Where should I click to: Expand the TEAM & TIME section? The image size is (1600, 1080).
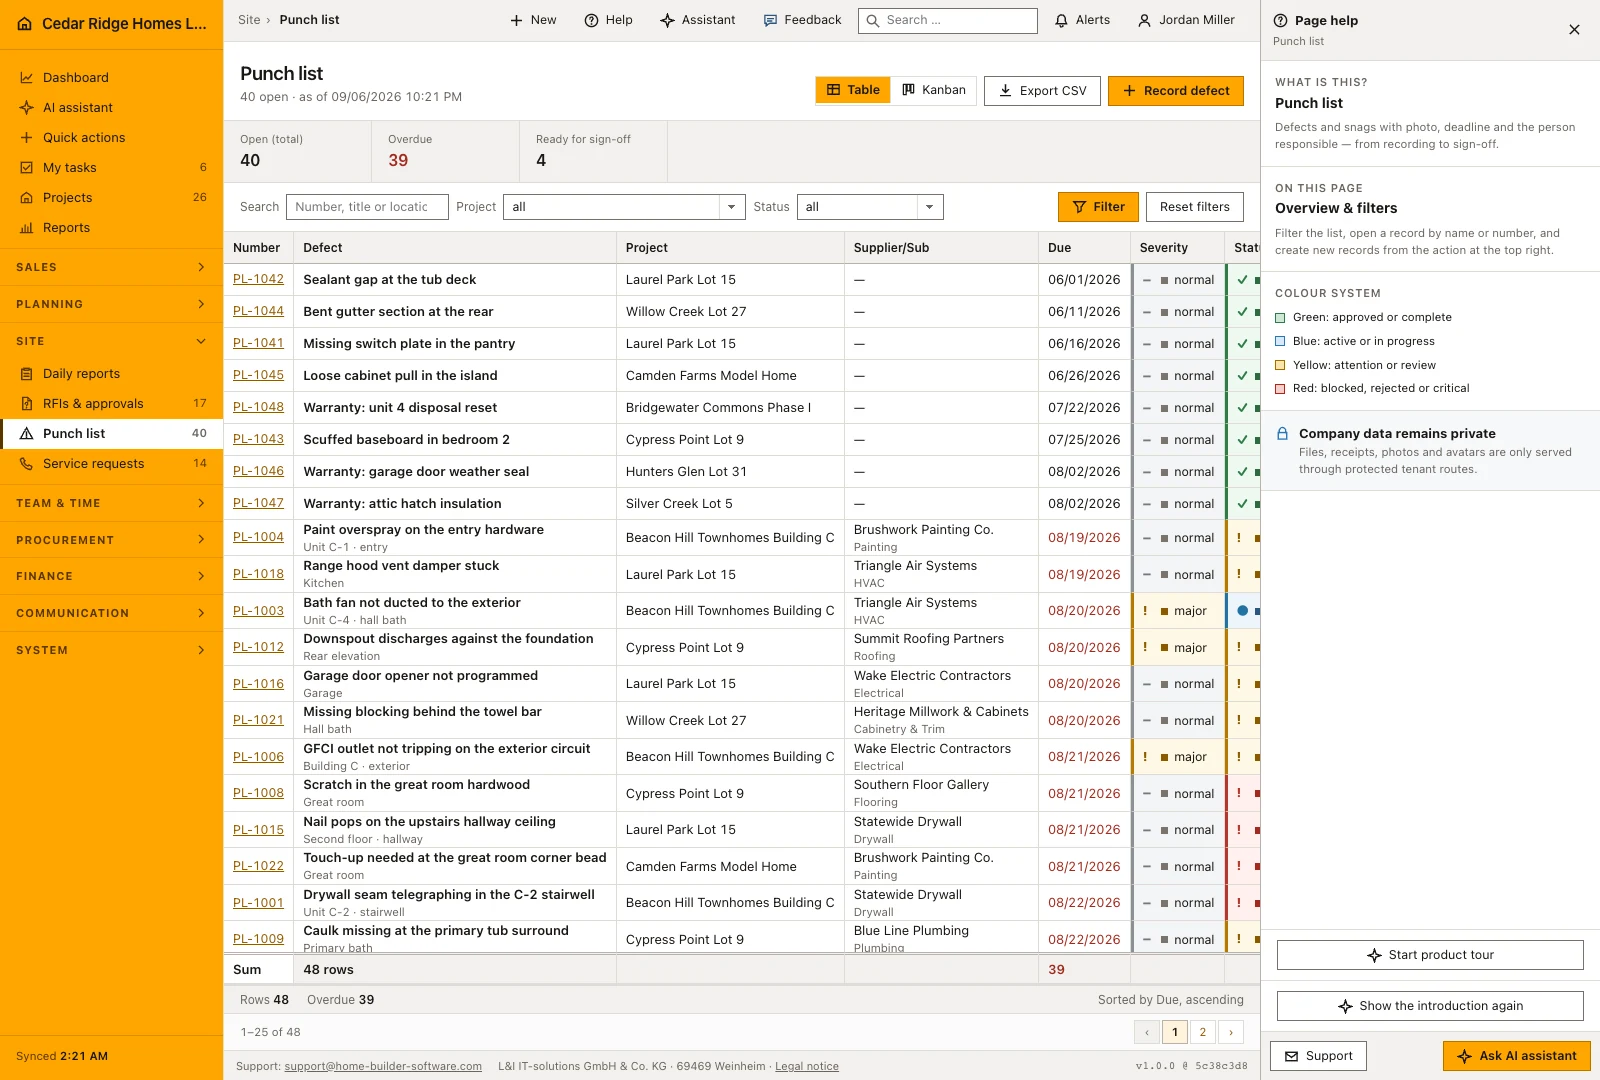coord(111,503)
